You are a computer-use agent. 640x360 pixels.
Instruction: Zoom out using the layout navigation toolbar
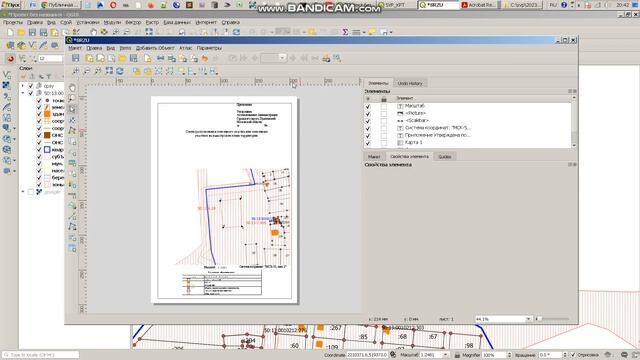87,71
